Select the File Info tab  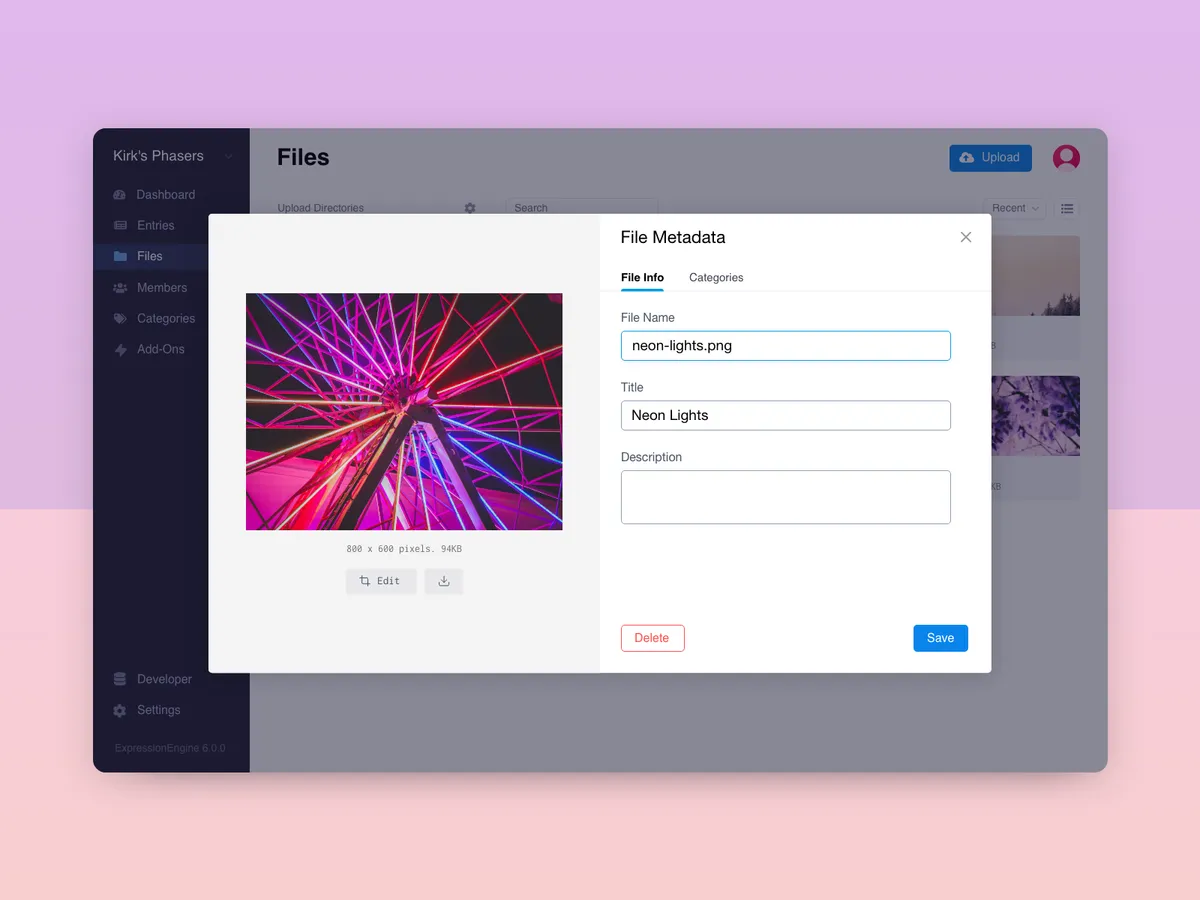pos(642,277)
